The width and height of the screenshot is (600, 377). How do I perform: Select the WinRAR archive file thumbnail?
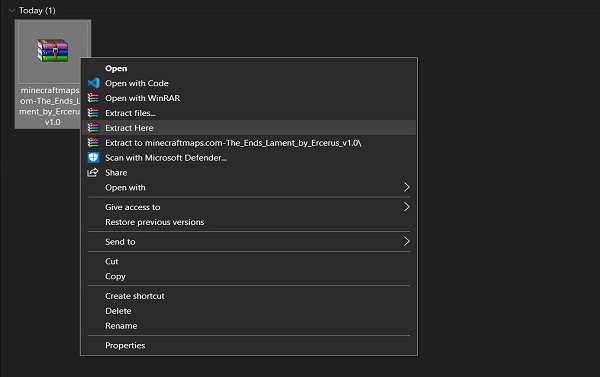pos(53,51)
